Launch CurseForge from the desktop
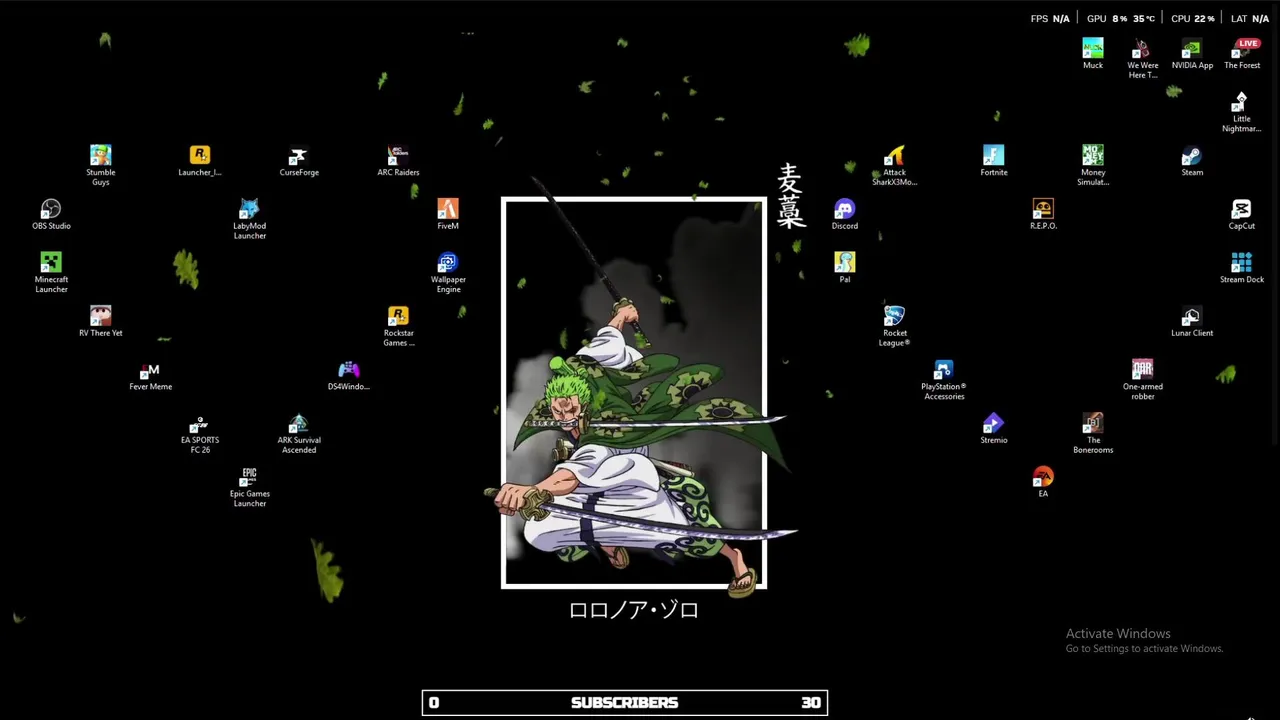1280x720 pixels. (299, 160)
